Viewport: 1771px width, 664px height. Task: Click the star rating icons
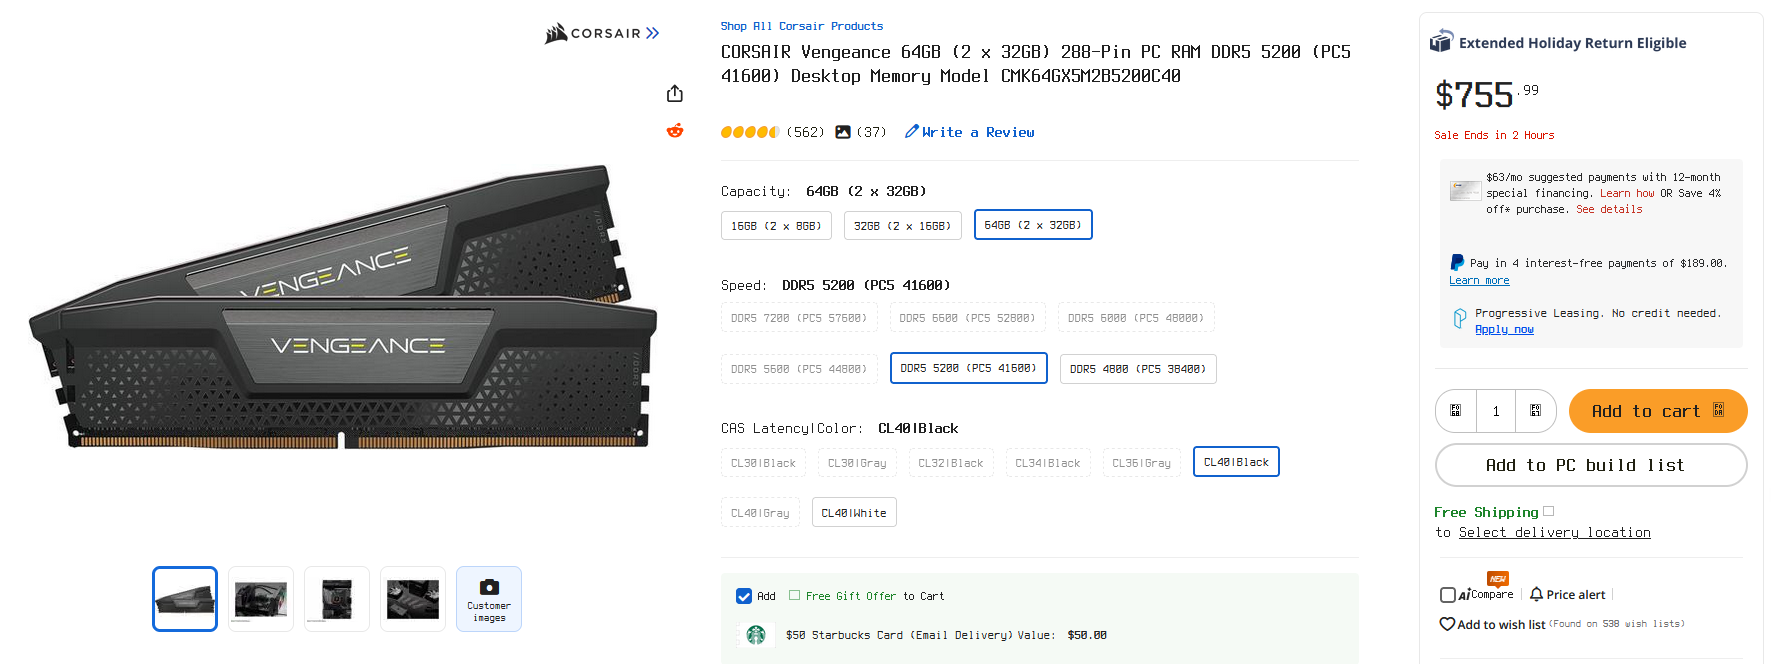pyautogui.click(x=750, y=132)
